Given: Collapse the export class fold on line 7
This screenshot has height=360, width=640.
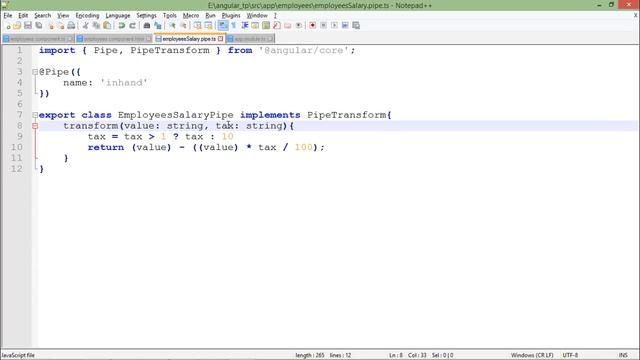Looking at the screenshot, I should point(35,115).
